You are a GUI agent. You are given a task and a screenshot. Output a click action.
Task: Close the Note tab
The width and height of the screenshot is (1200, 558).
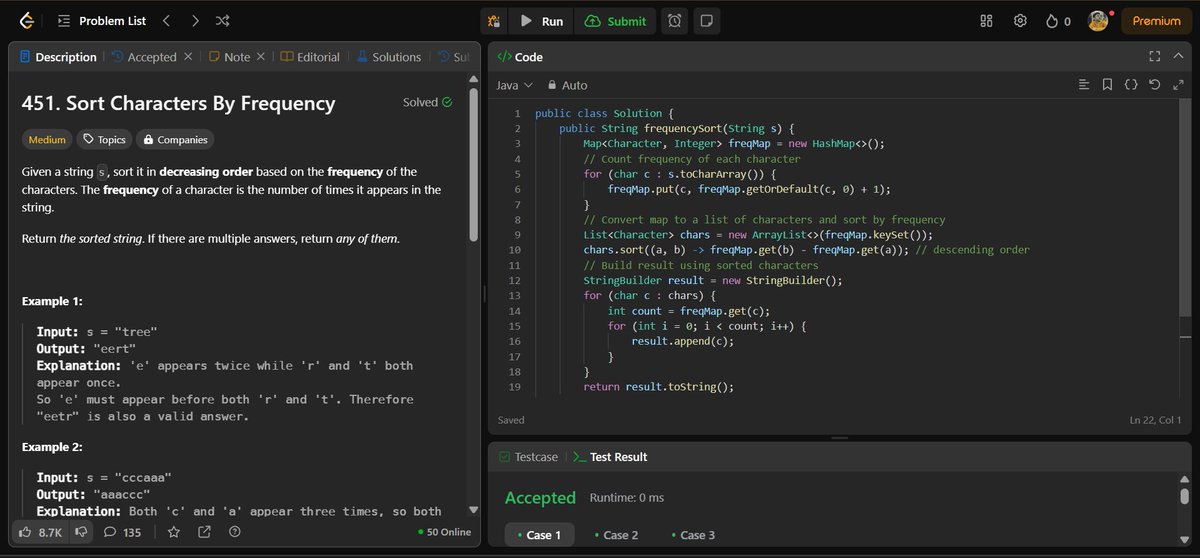point(261,57)
